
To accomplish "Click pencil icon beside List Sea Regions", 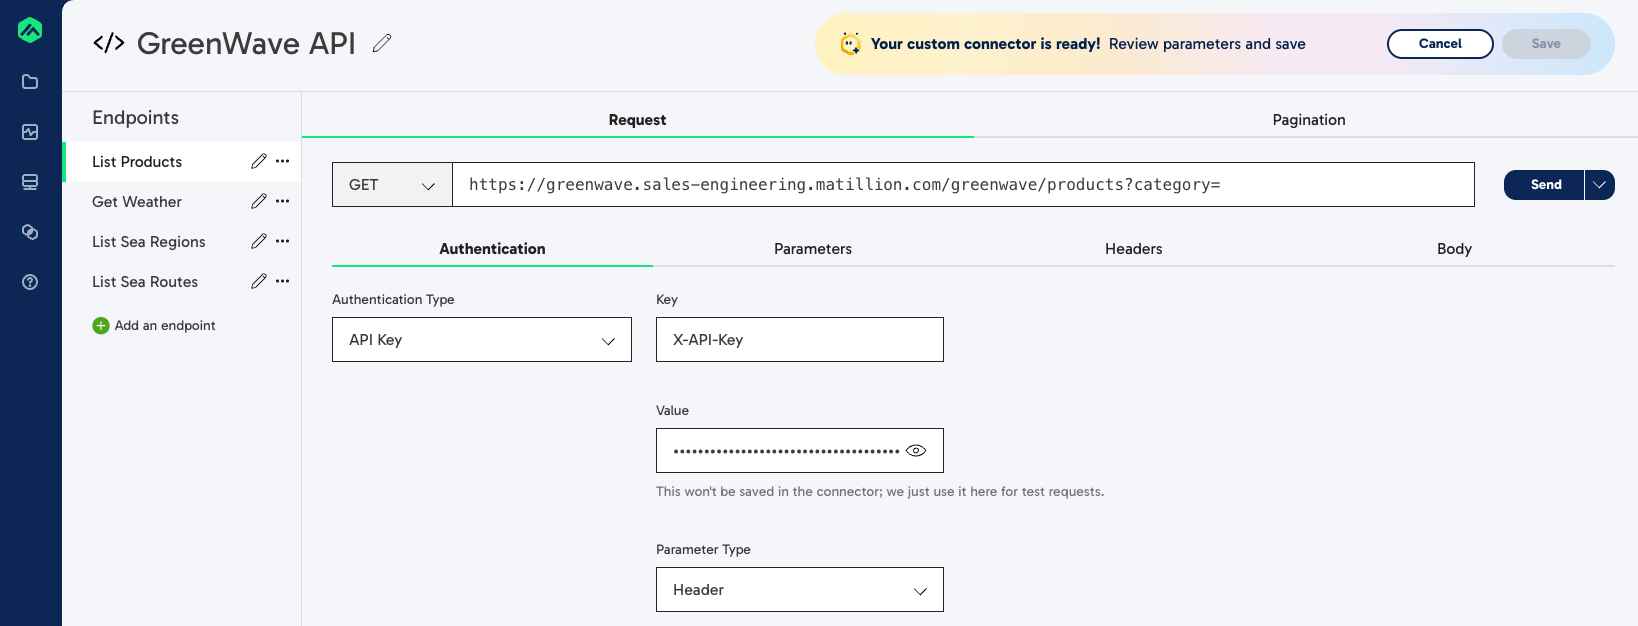I will [258, 241].
